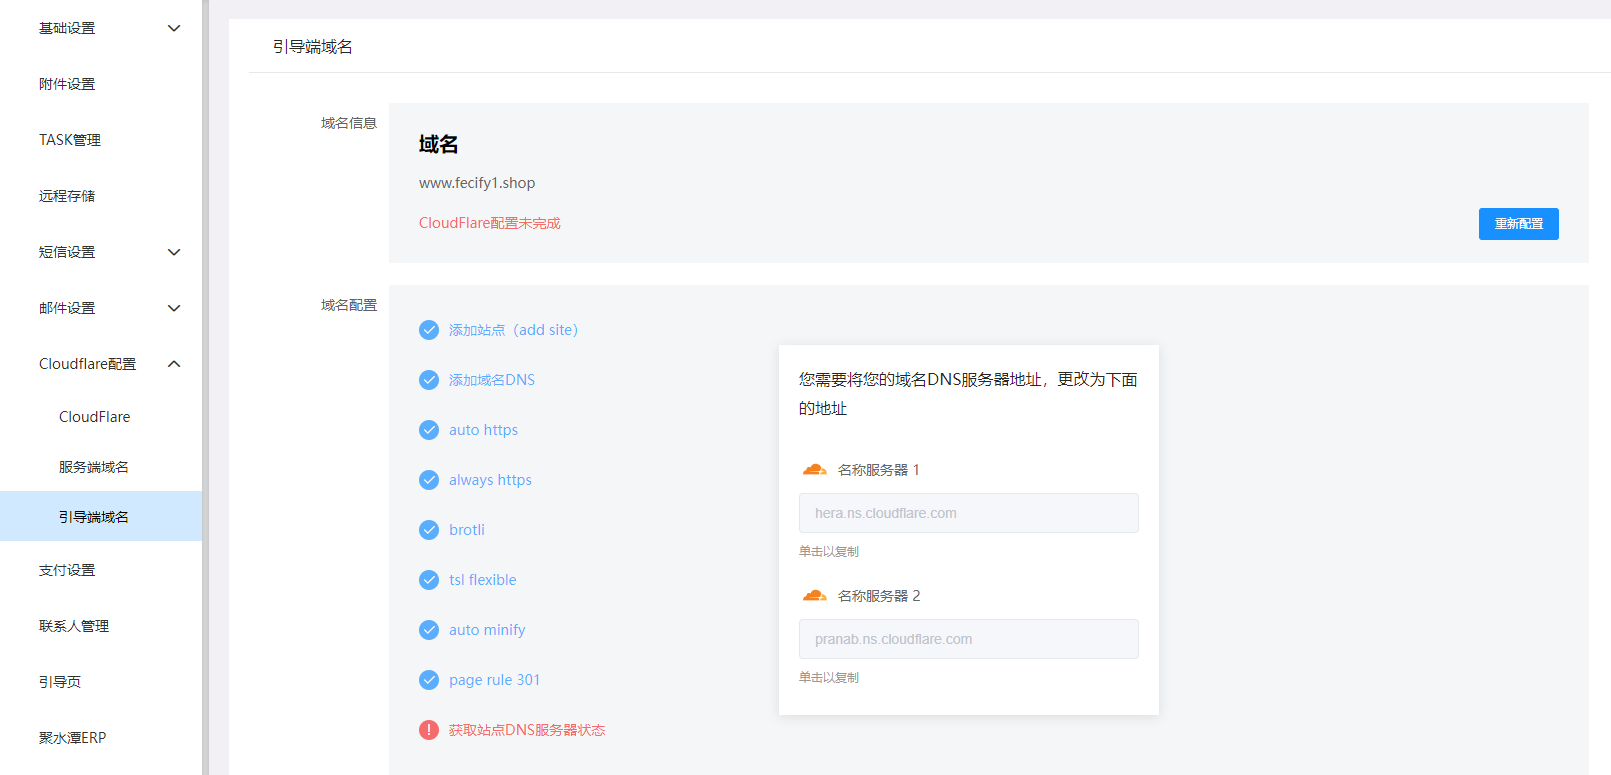Go to TASK管理 in the sidebar
Screen dimensions: 1611x775
click(101, 140)
